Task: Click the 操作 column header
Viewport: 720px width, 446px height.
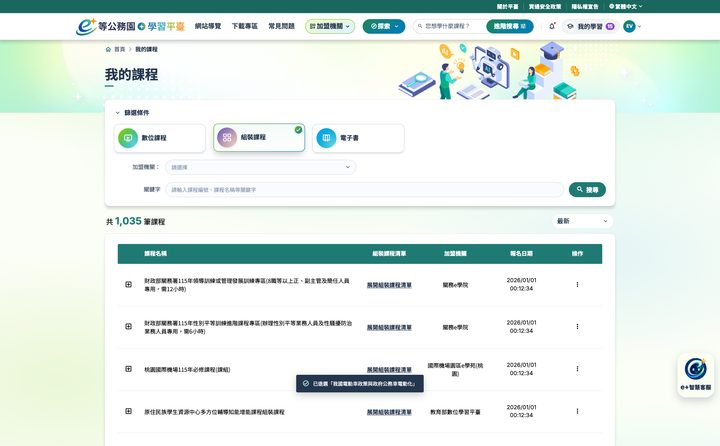Action: tap(577, 254)
